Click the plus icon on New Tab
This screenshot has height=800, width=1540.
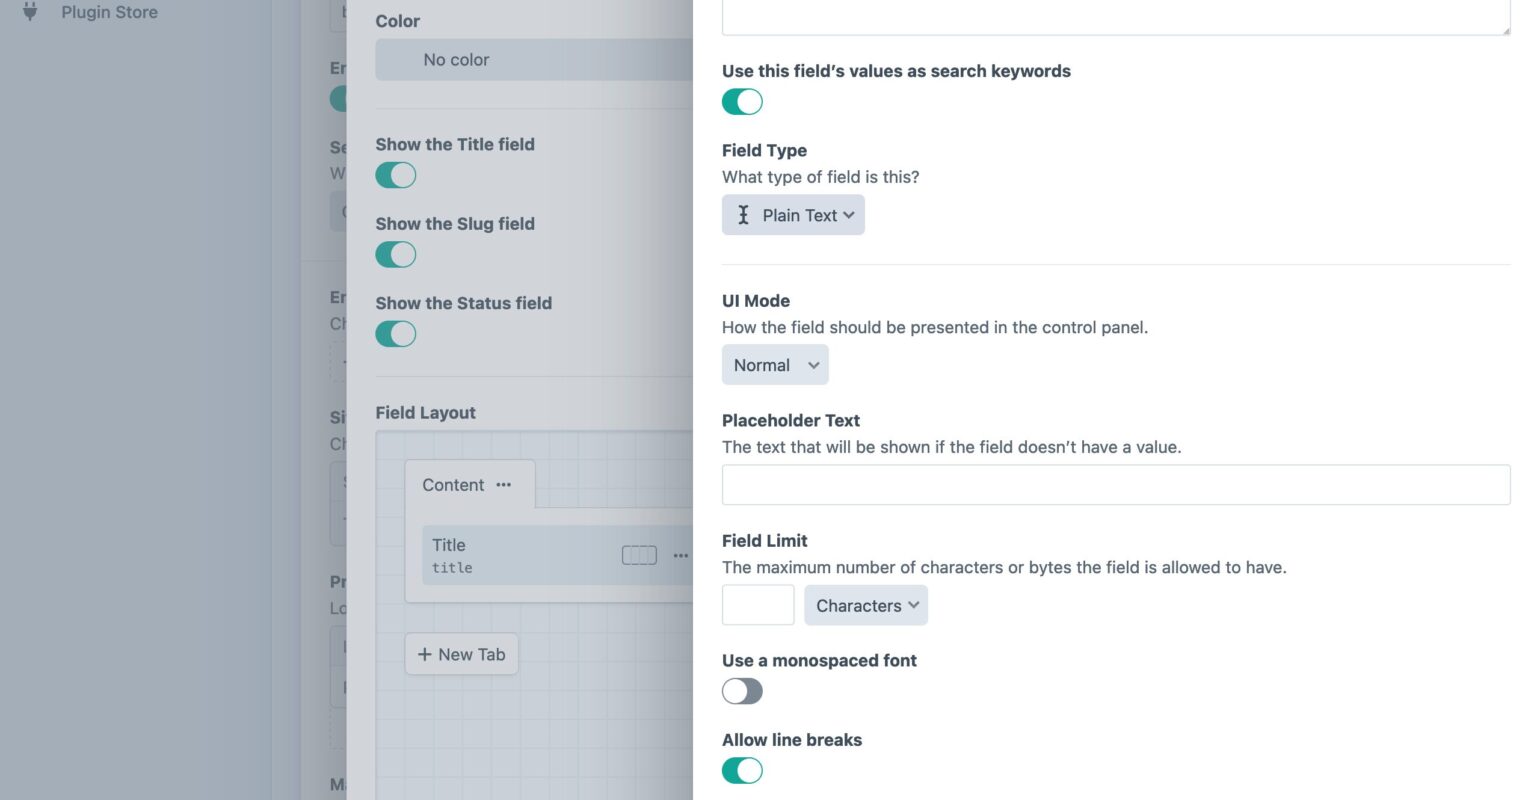pyautogui.click(x=425, y=654)
